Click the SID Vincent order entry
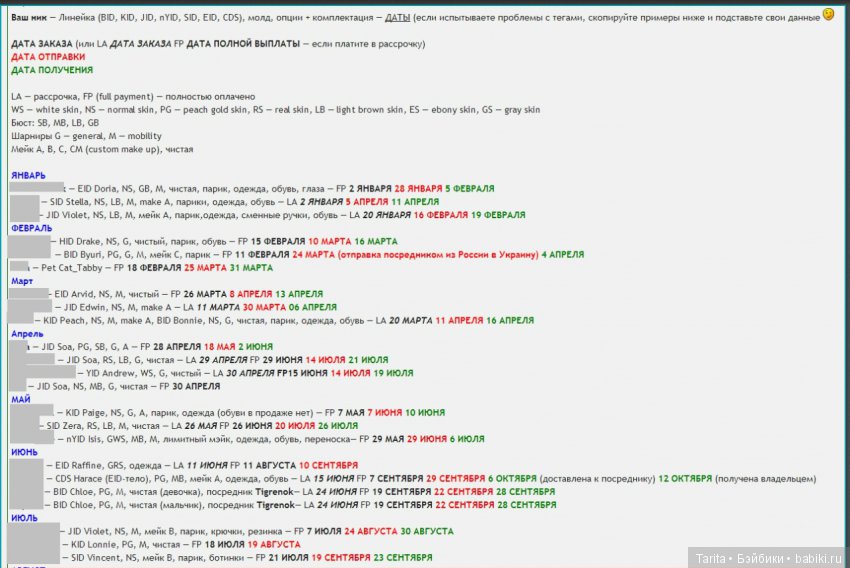 pyautogui.click(x=105, y=557)
